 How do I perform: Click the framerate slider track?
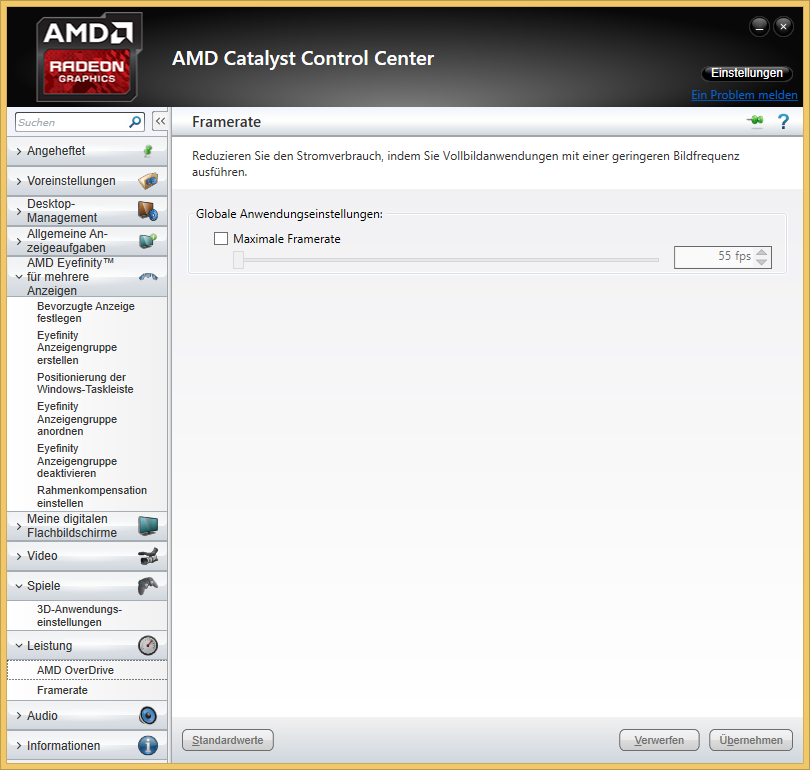coord(451,260)
